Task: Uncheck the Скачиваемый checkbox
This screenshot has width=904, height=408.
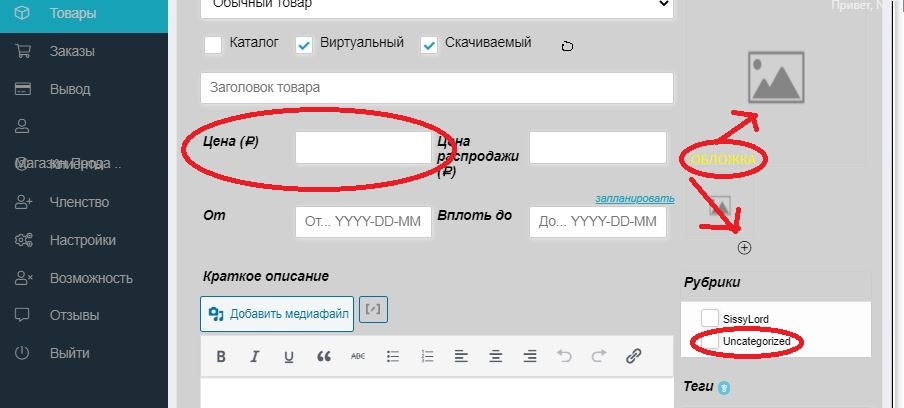Action: coord(430,45)
